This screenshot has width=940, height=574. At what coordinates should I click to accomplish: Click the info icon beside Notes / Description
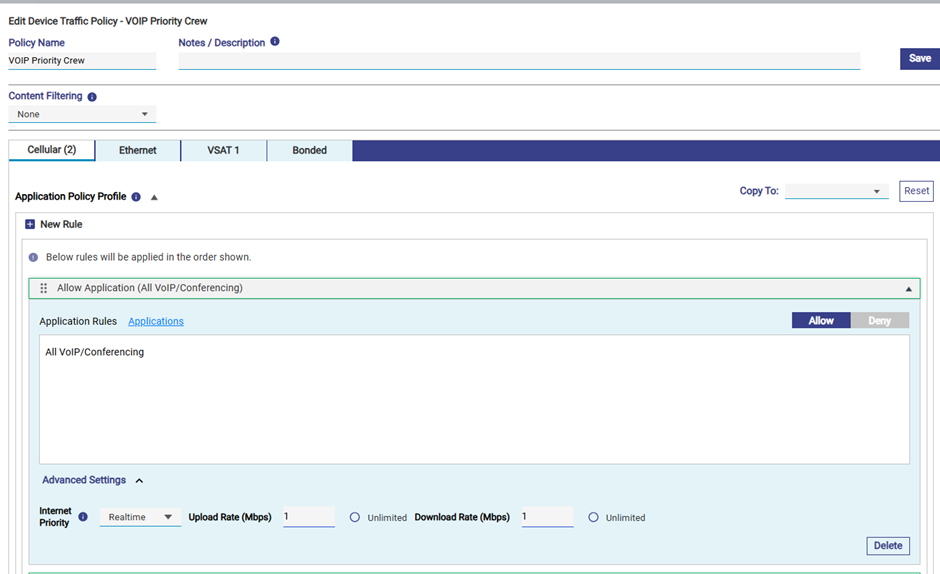pos(275,42)
